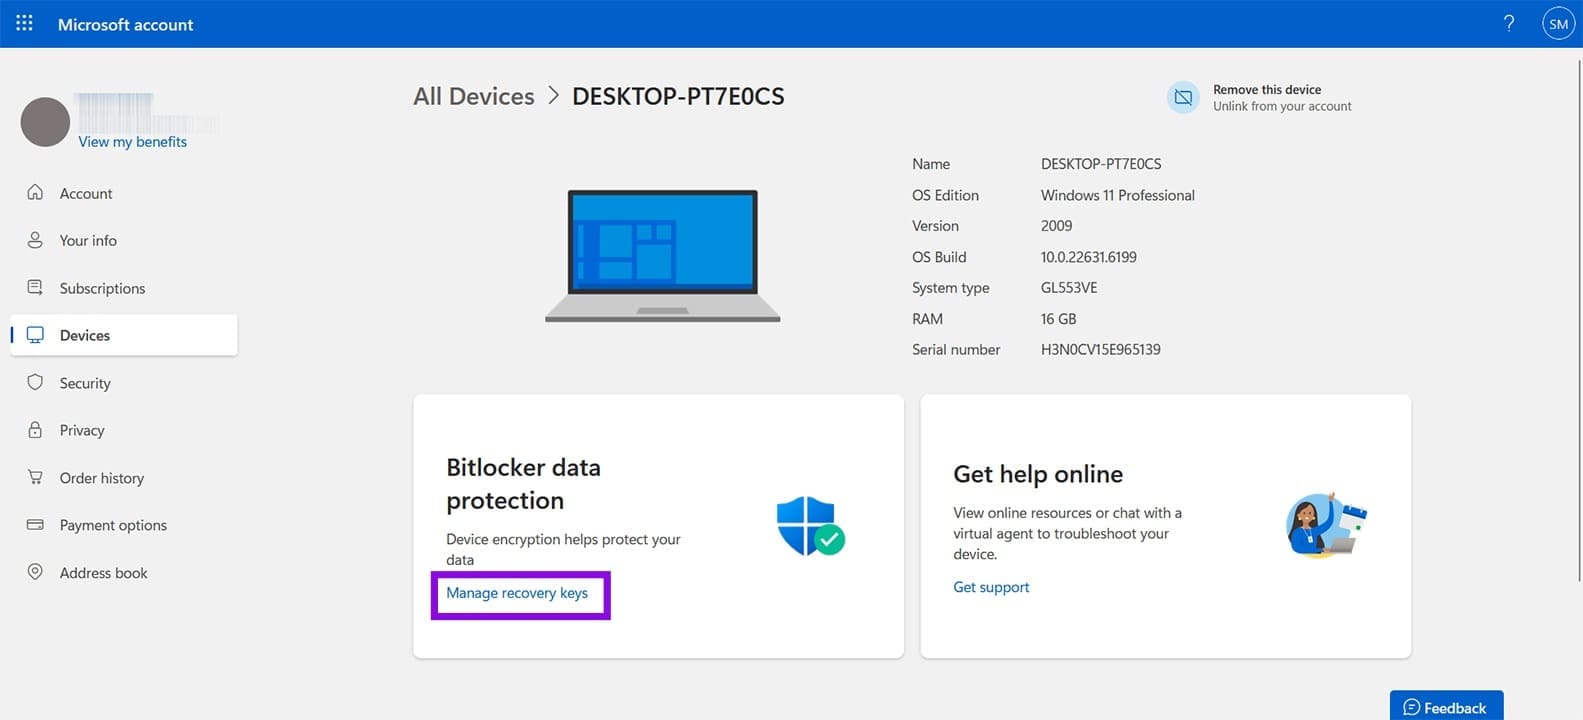Click the Account home icon
This screenshot has width=1583, height=720.
[35, 192]
